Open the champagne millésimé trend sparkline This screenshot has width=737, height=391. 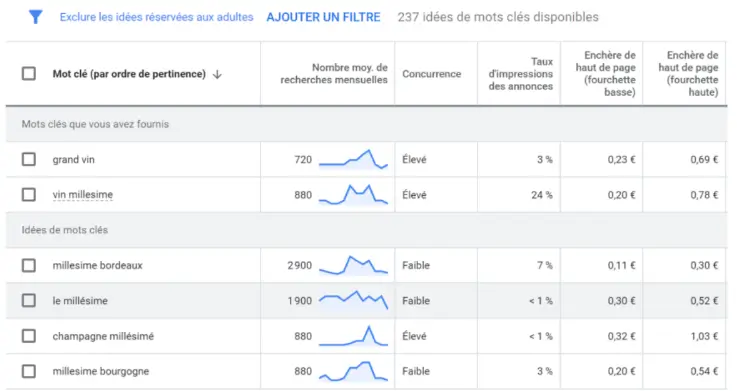coord(353,336)
